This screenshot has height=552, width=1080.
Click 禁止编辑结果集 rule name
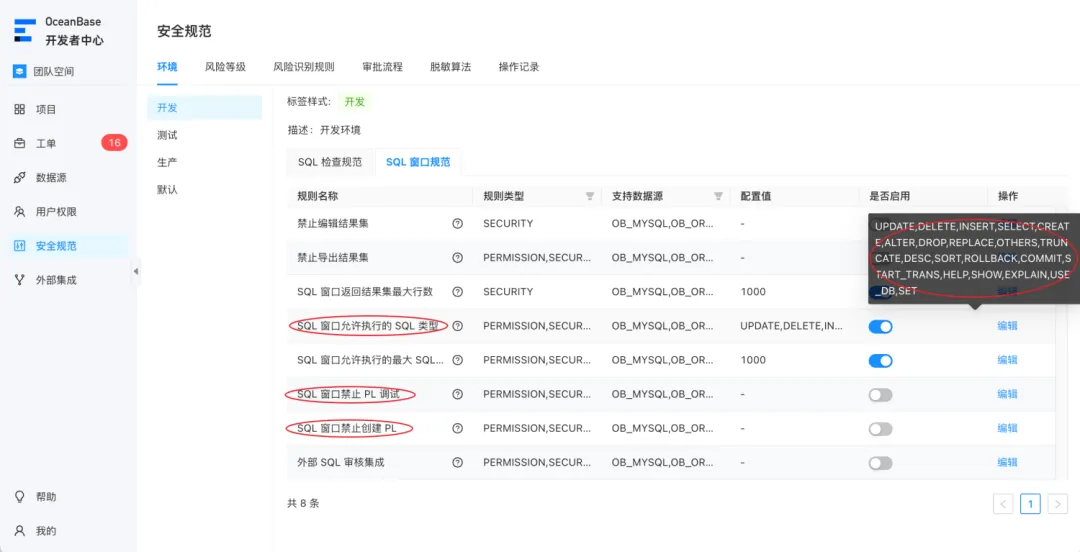(333, 223)
